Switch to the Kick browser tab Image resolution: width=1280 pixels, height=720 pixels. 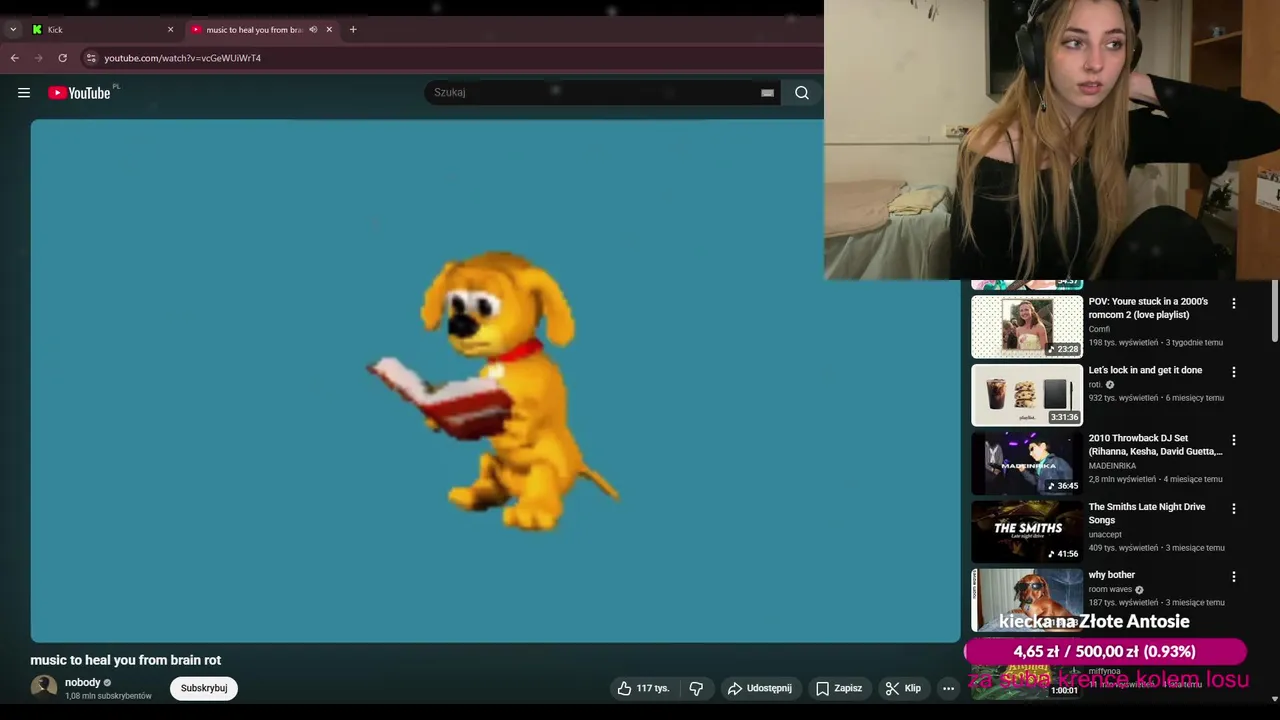click(x=100, y=30)
